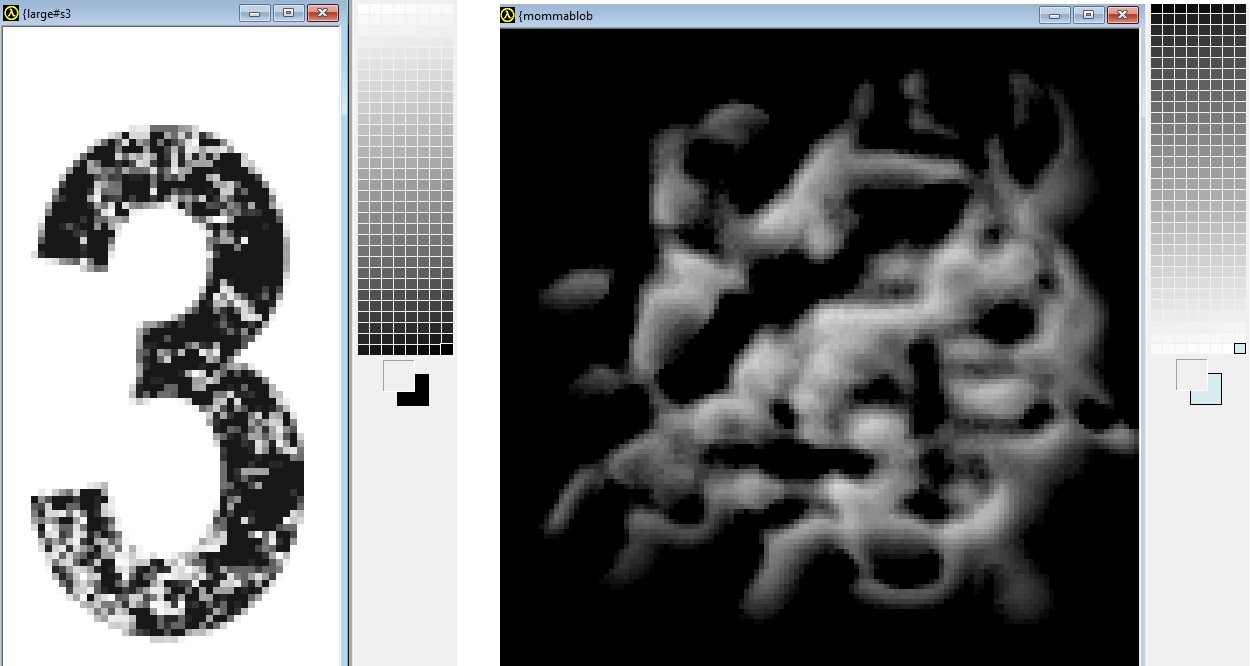The width and height of the screenshot is (1250, 666).
Task: Maximize the {mommablob texture window
Action: pos(1088,15)
